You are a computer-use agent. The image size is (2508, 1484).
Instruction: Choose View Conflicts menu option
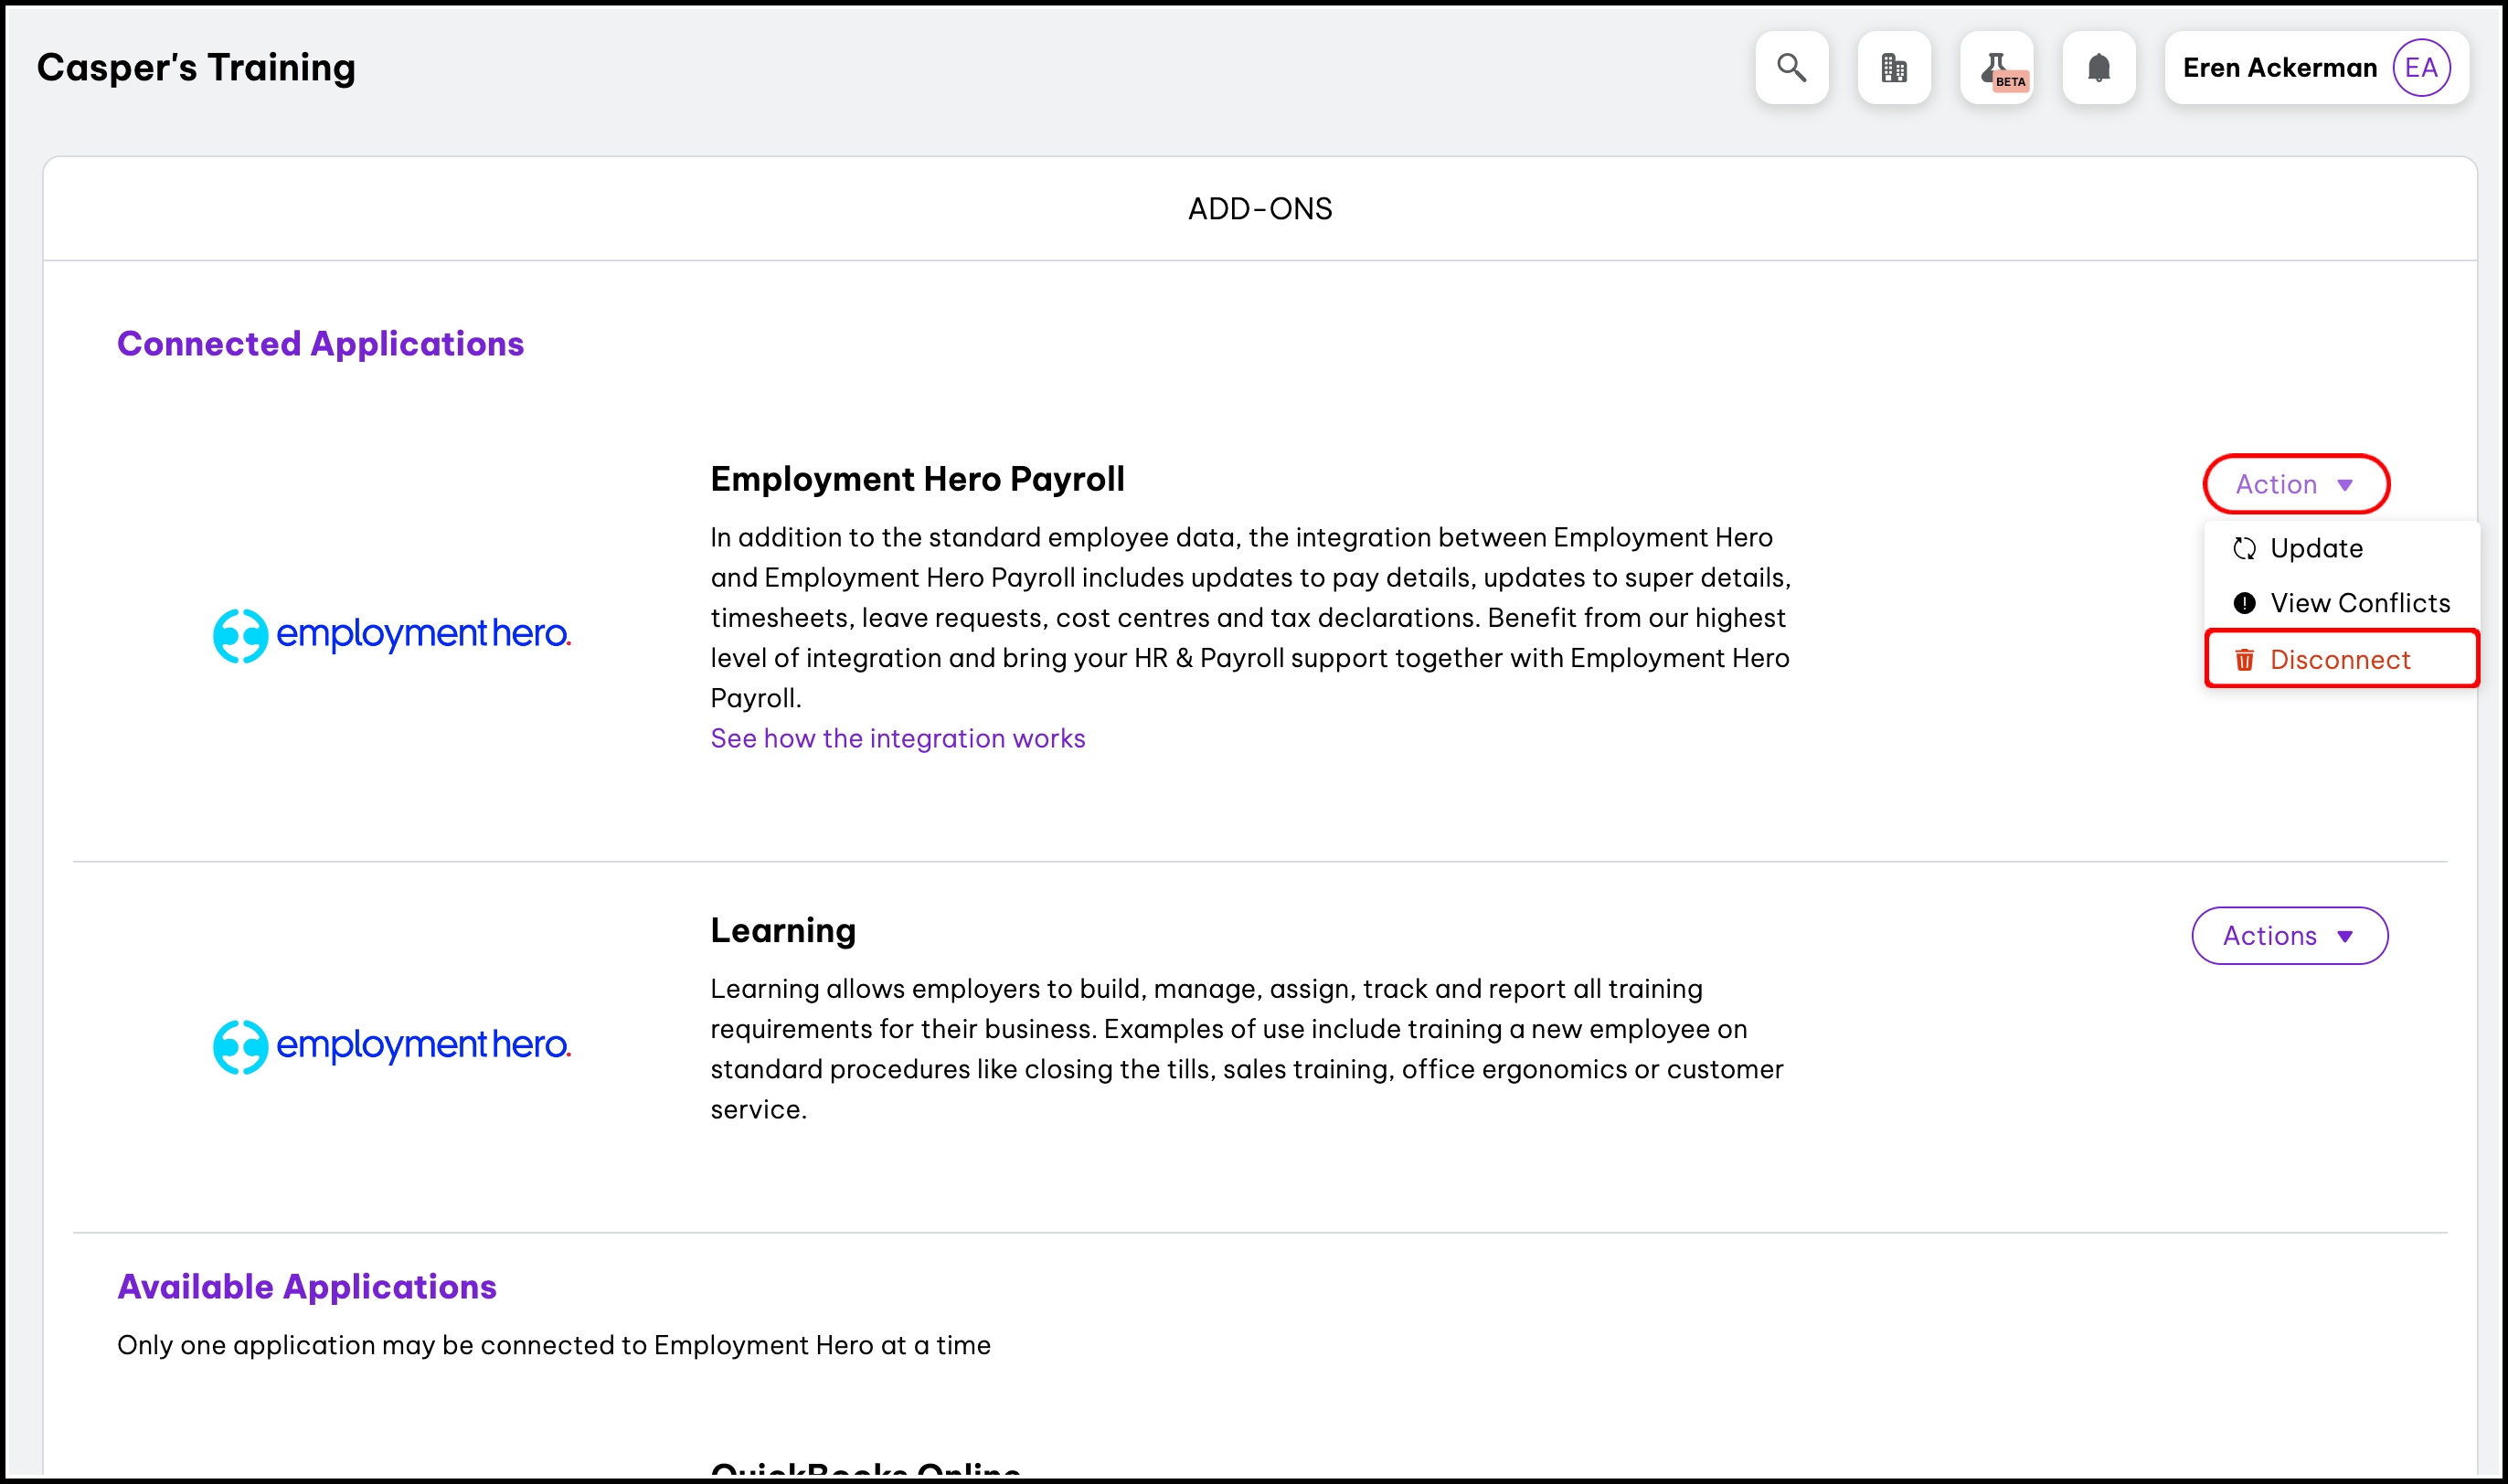[2360, 603]
